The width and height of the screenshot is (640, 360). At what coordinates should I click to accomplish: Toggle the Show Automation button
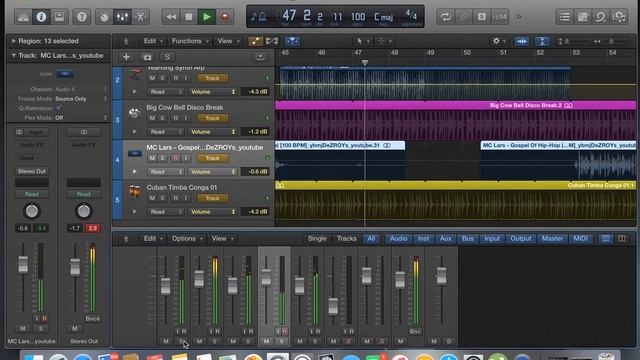255,41
